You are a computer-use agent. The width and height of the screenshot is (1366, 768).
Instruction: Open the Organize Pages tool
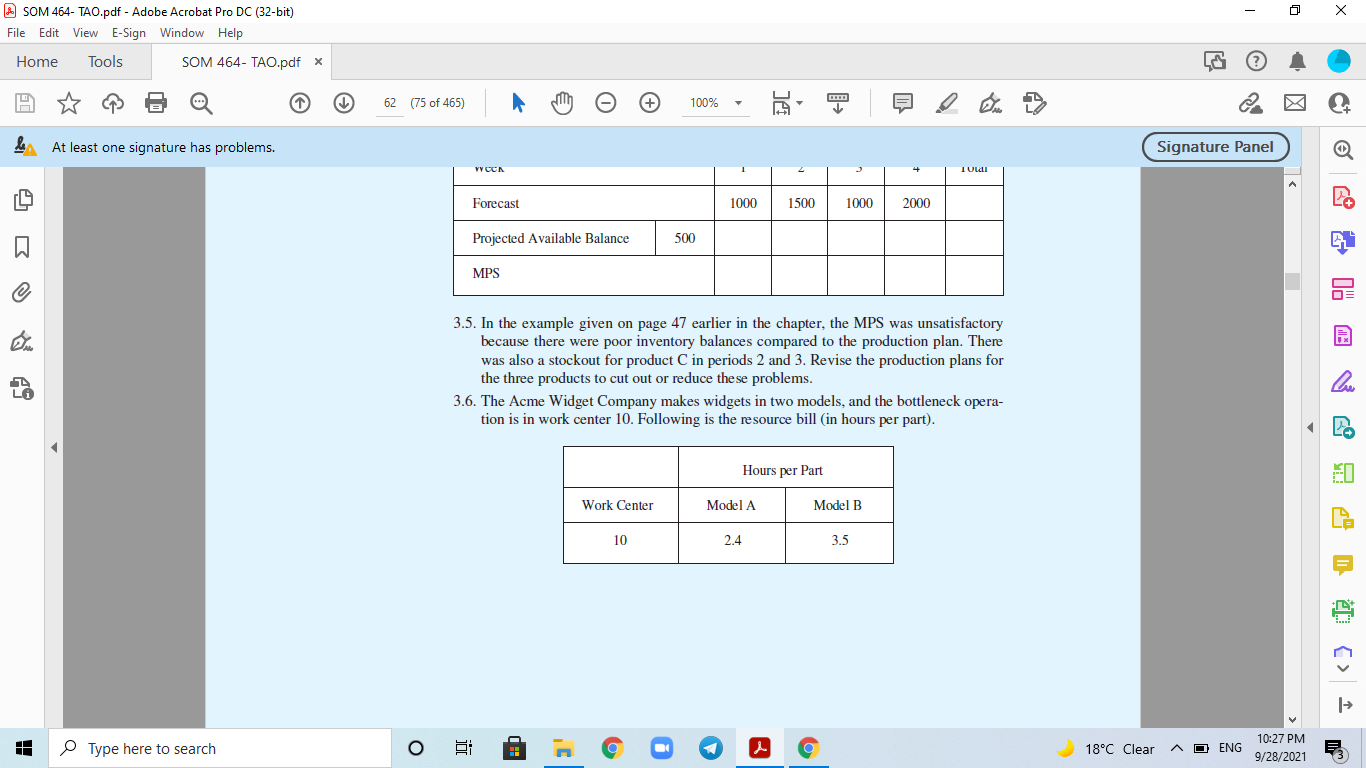click(x=1343, y=289)
